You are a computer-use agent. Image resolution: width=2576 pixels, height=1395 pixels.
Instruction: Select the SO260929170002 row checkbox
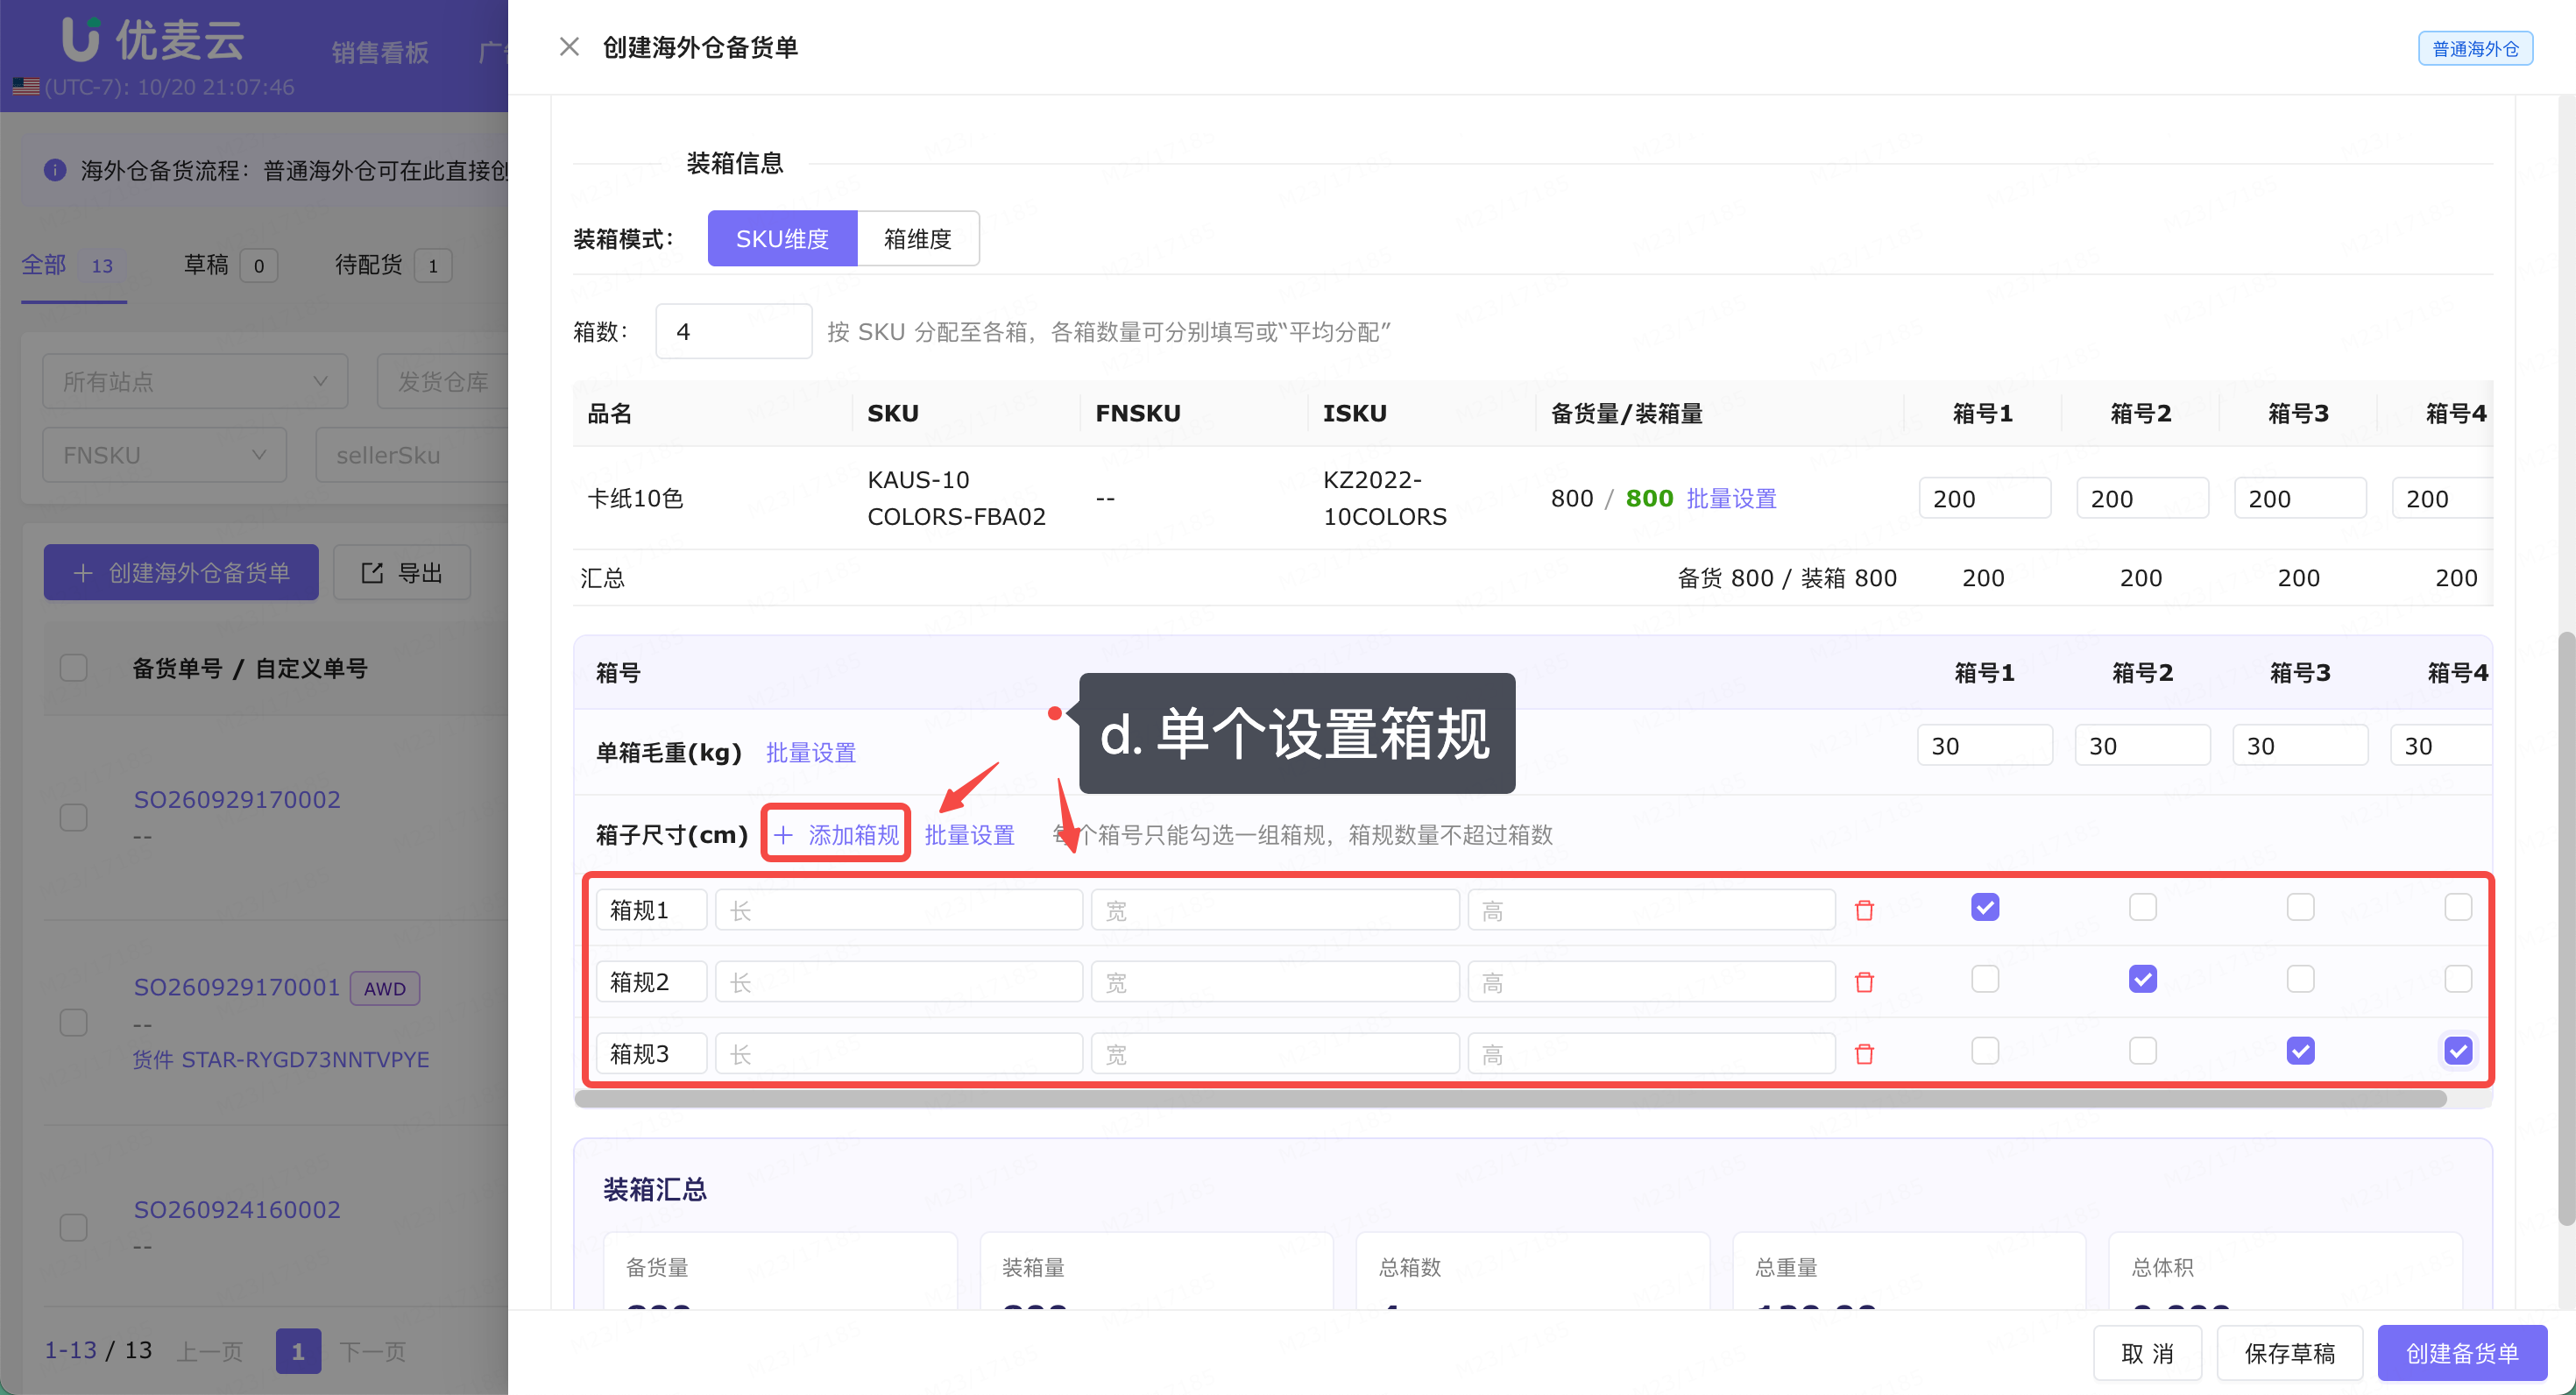point(74,818)
